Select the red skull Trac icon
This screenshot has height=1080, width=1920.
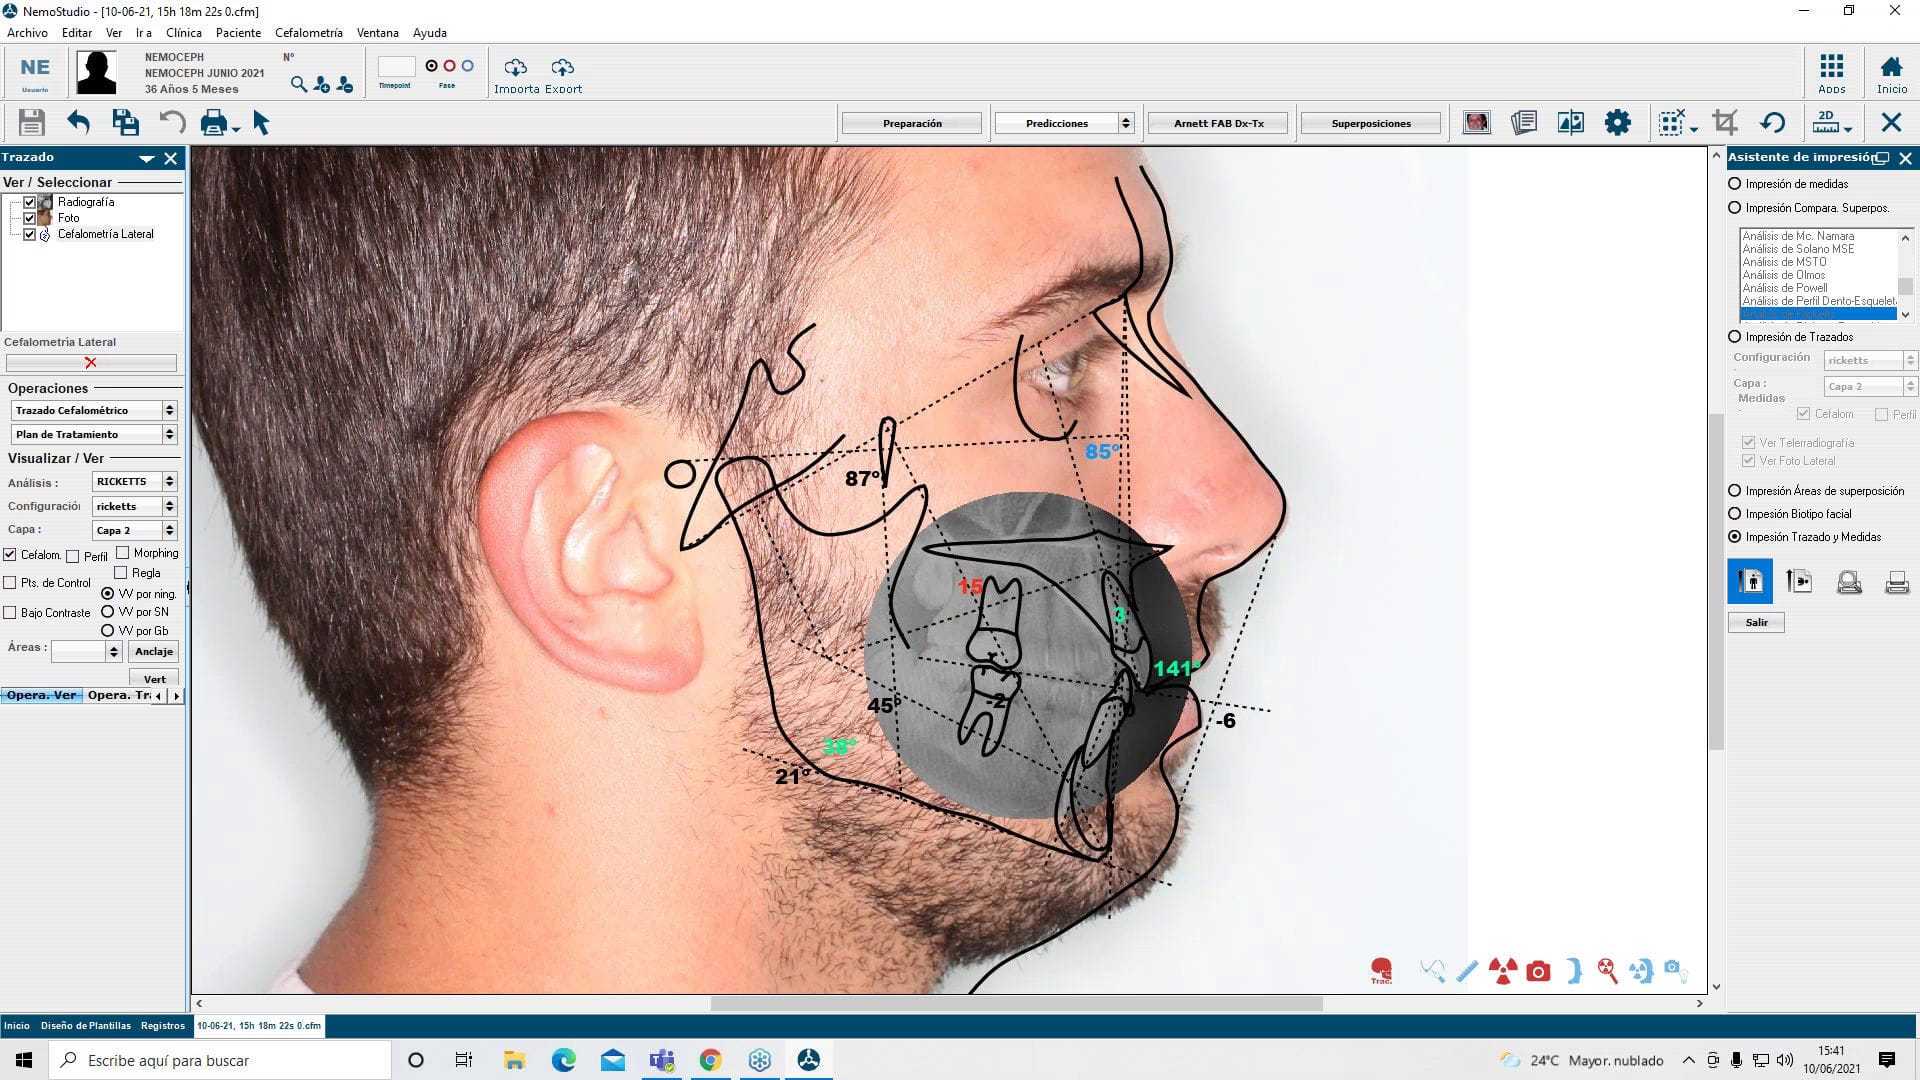[x=1381, y=969]
